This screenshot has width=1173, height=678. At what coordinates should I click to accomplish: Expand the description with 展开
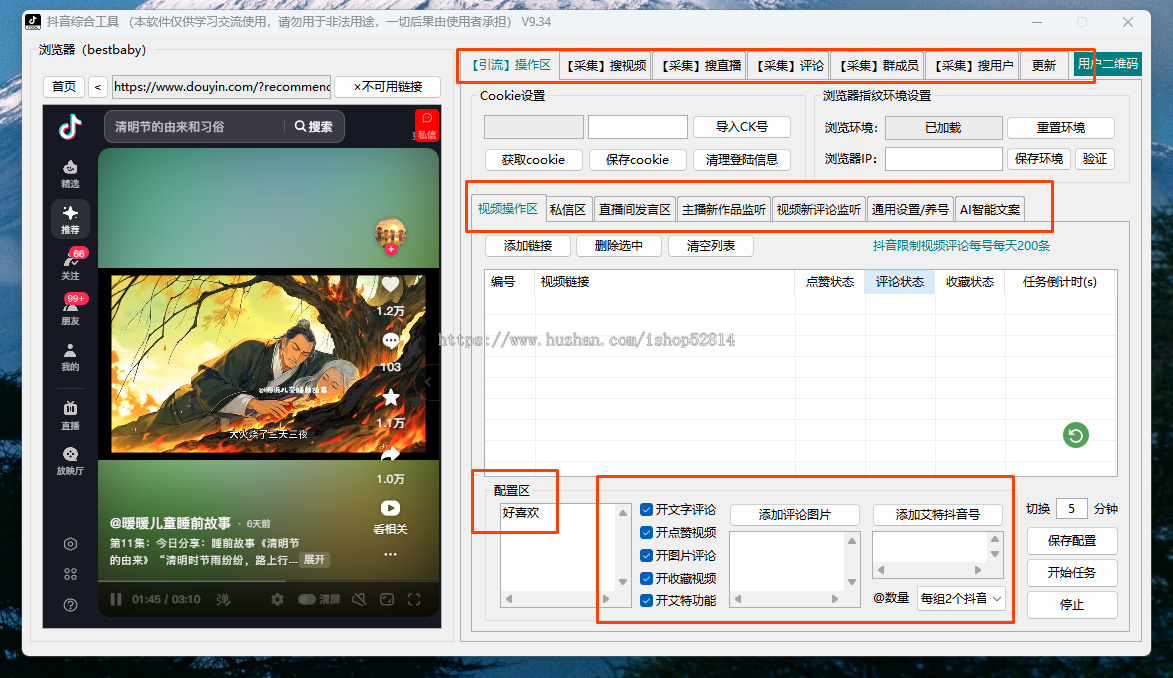pos(314,560)
